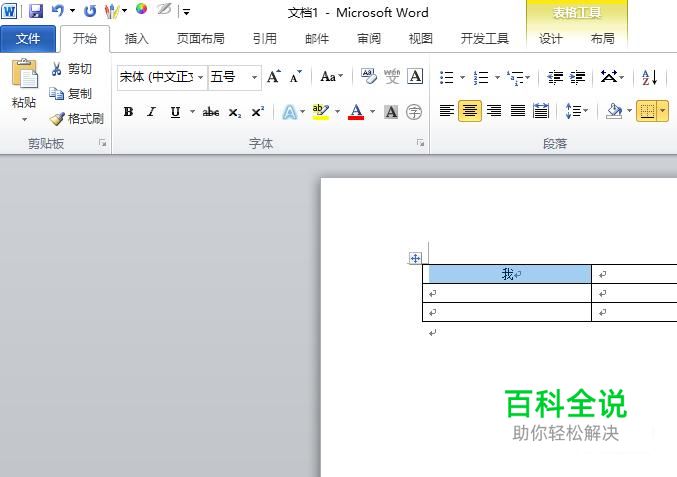Open Table Tools 设计 tab
Image resolution: width=677 pixels, height=477 pixels.
tap(550, 39)
